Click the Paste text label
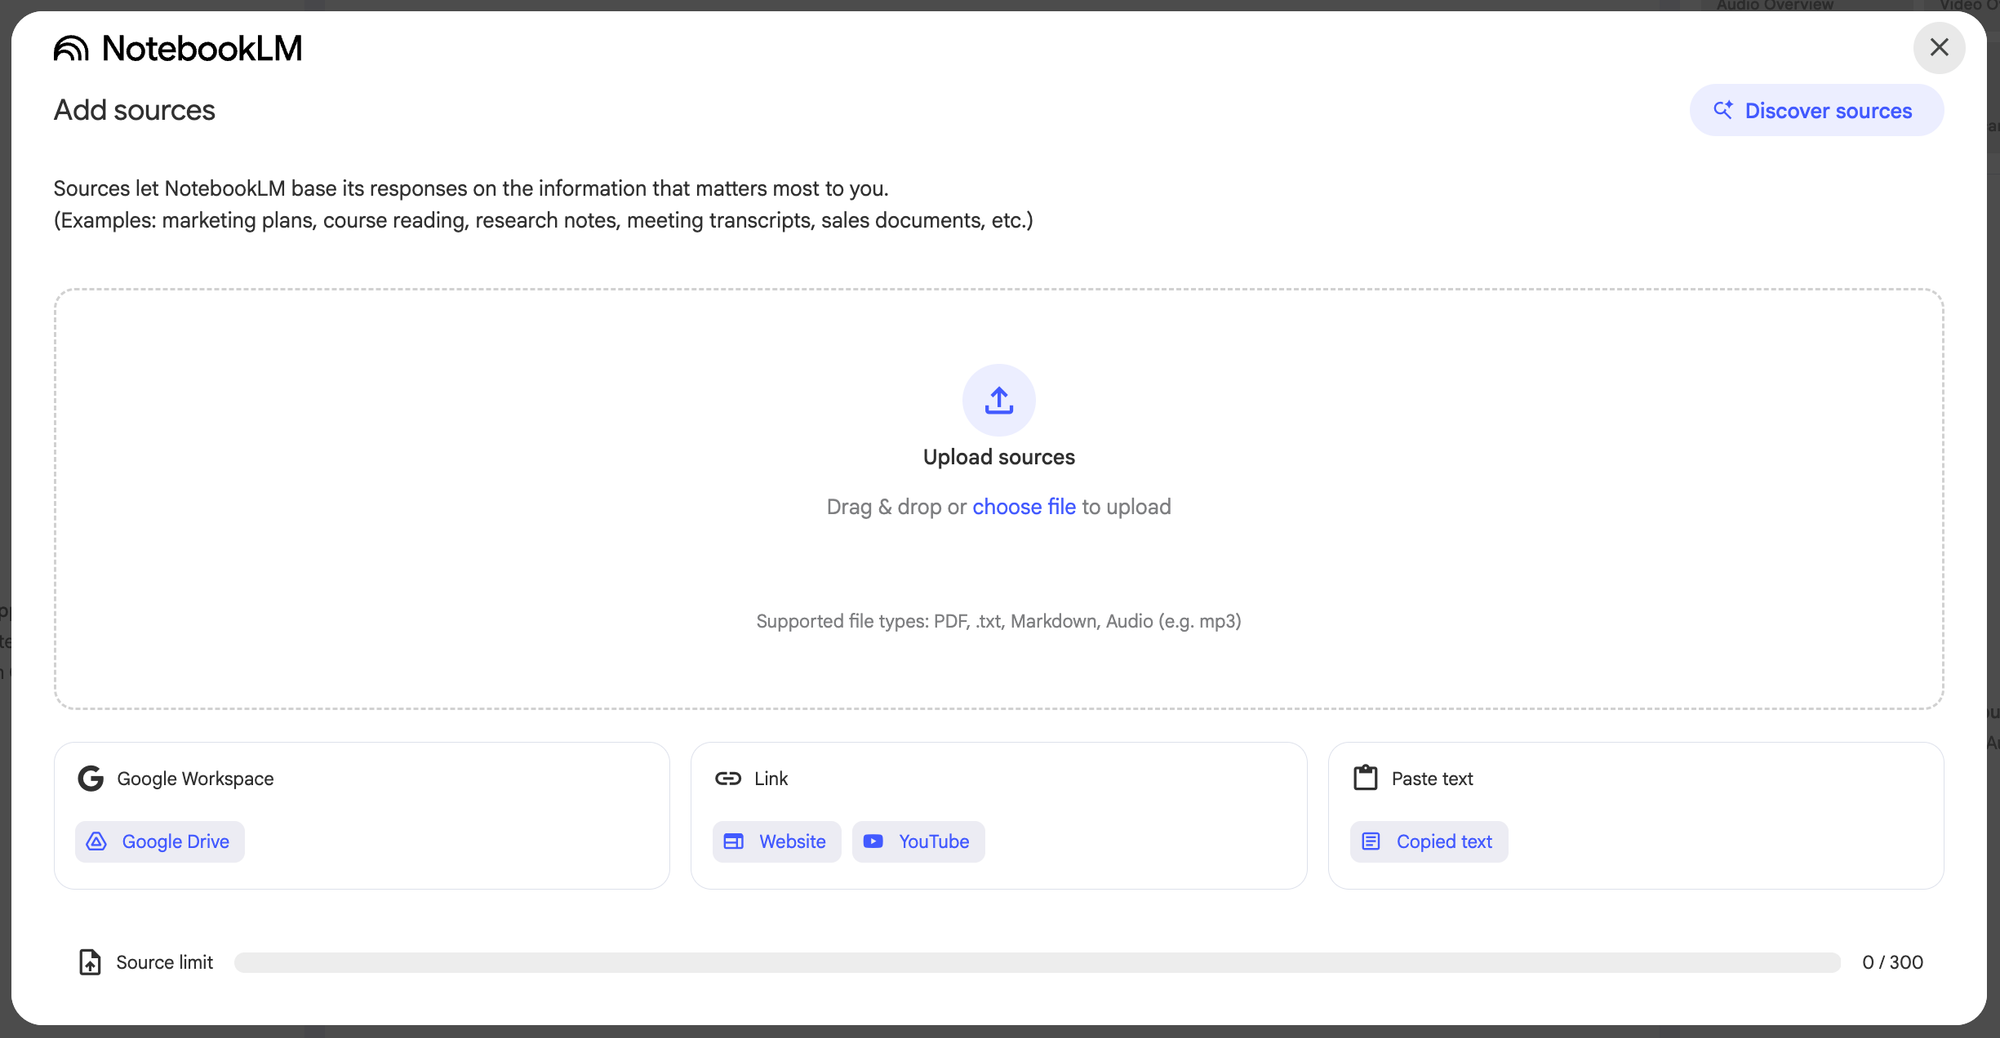 pyautogui.click(x=1432, y=778)
